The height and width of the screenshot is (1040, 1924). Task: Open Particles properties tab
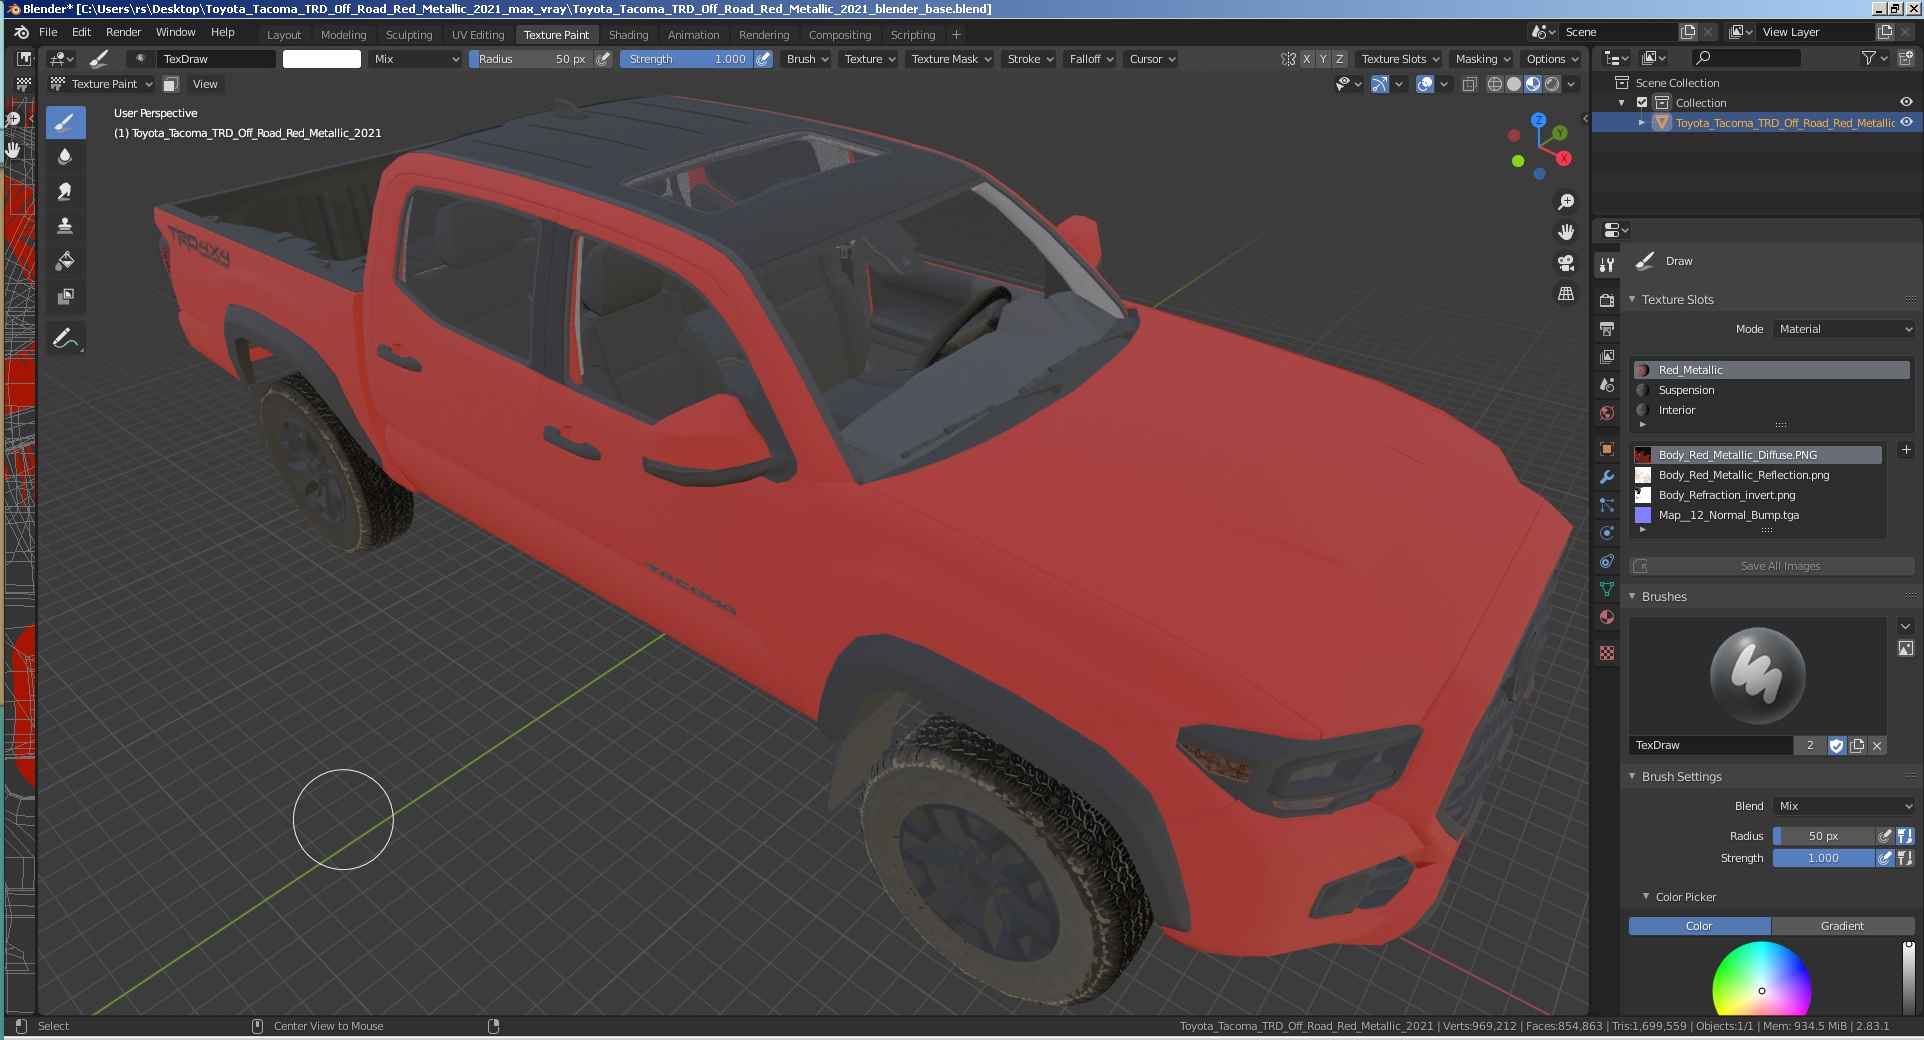pos(1607,505)
